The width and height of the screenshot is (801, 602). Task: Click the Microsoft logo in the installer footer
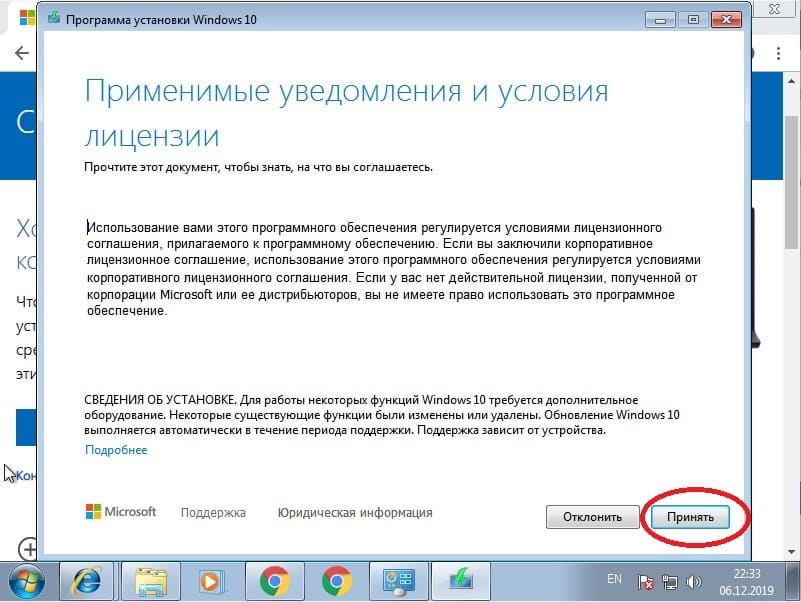[121, 512]
